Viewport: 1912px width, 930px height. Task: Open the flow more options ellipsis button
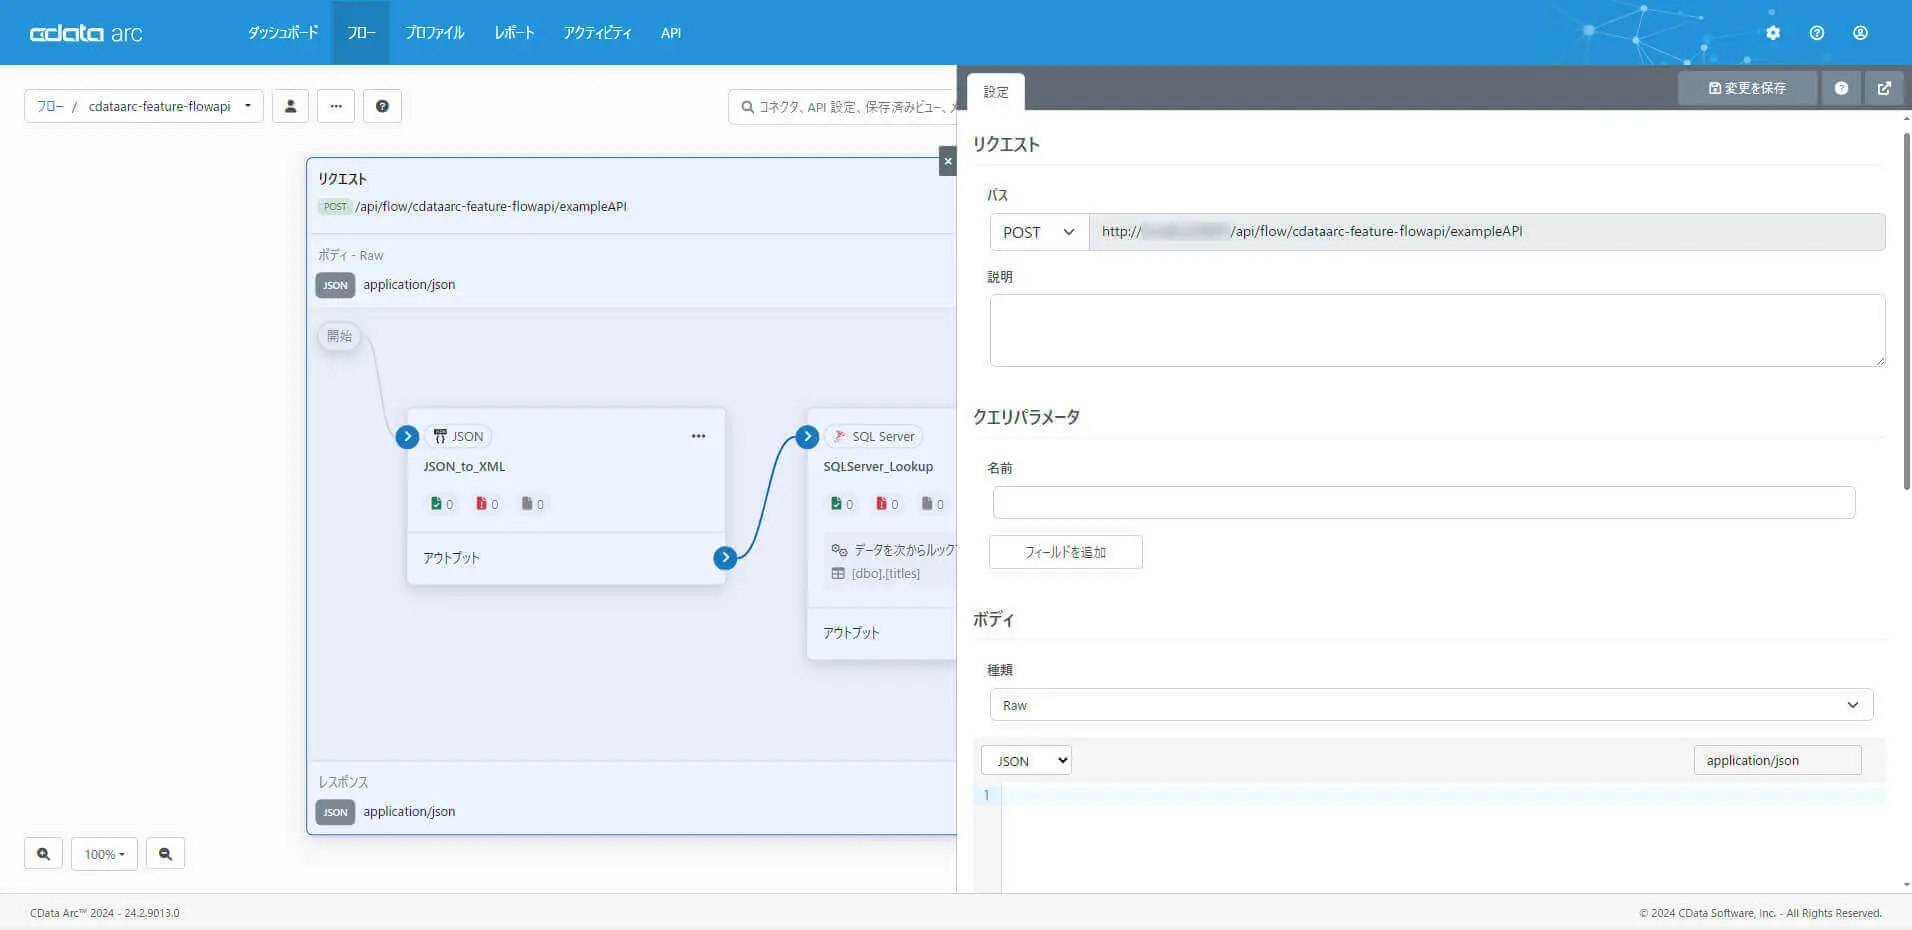tap(336, 106)
